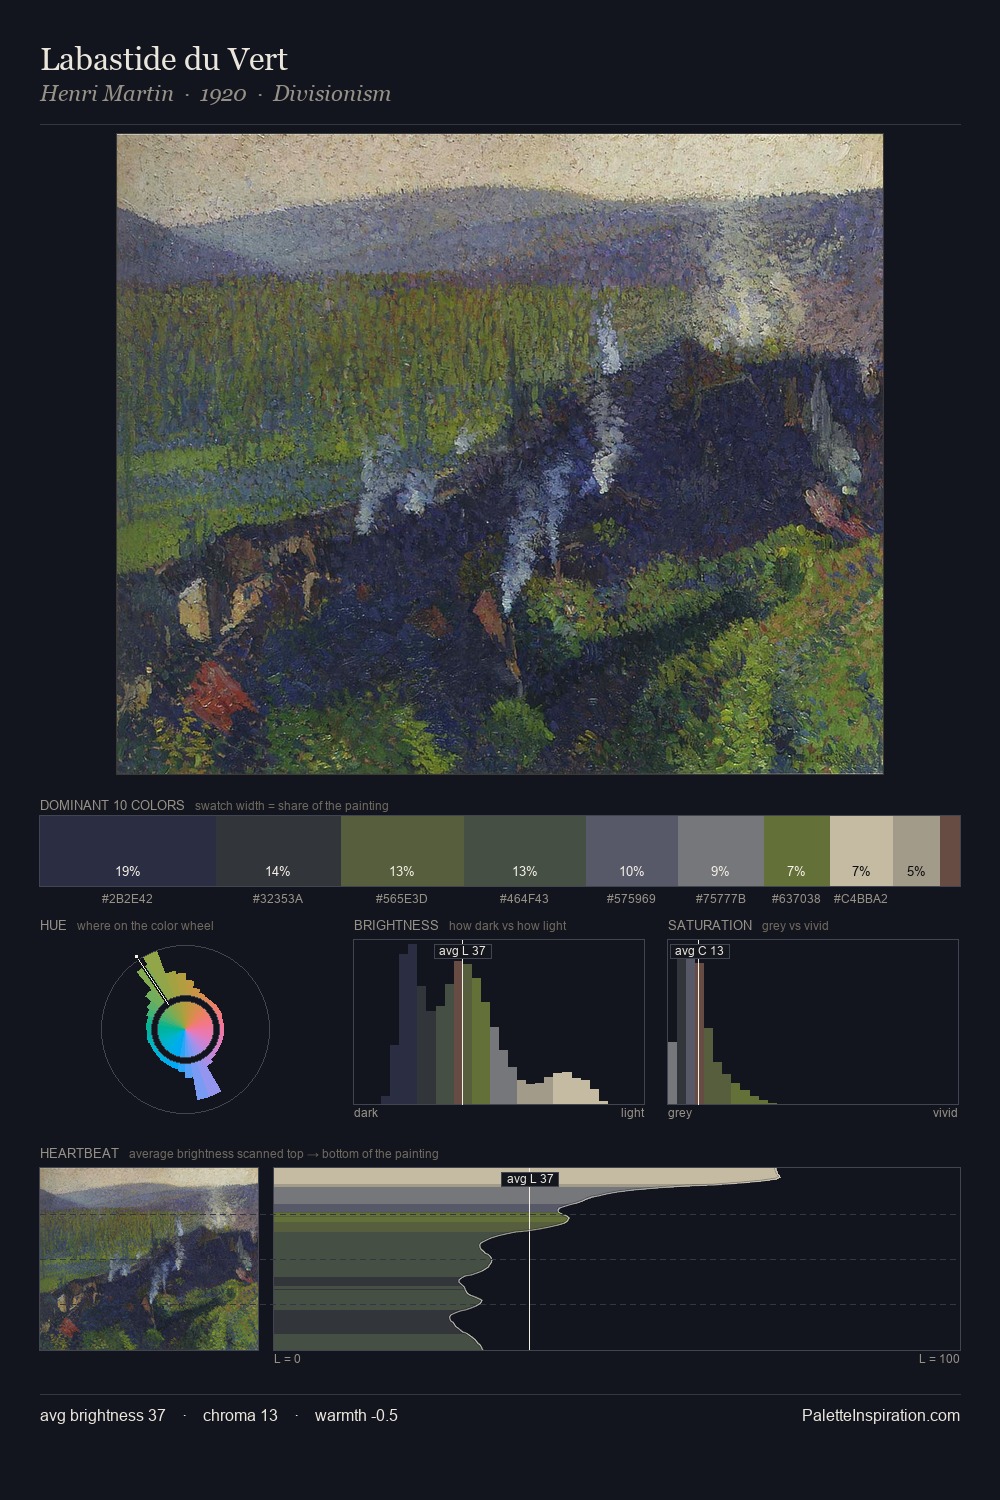1000x1500 pixels.
Task: Click the 'HEARTBEAT' section heading
Action: (x=79, y=1153)
